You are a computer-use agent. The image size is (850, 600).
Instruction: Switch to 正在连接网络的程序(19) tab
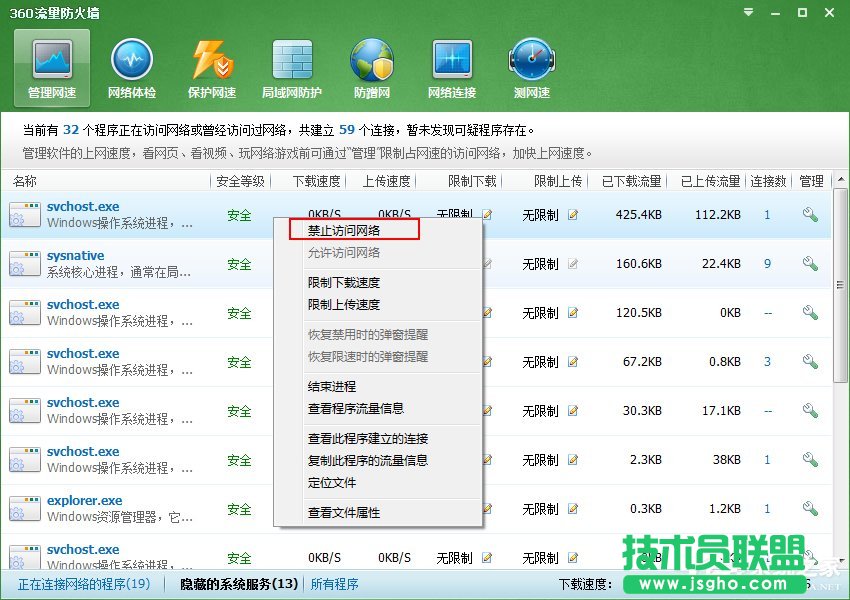(x=84, y=584)
